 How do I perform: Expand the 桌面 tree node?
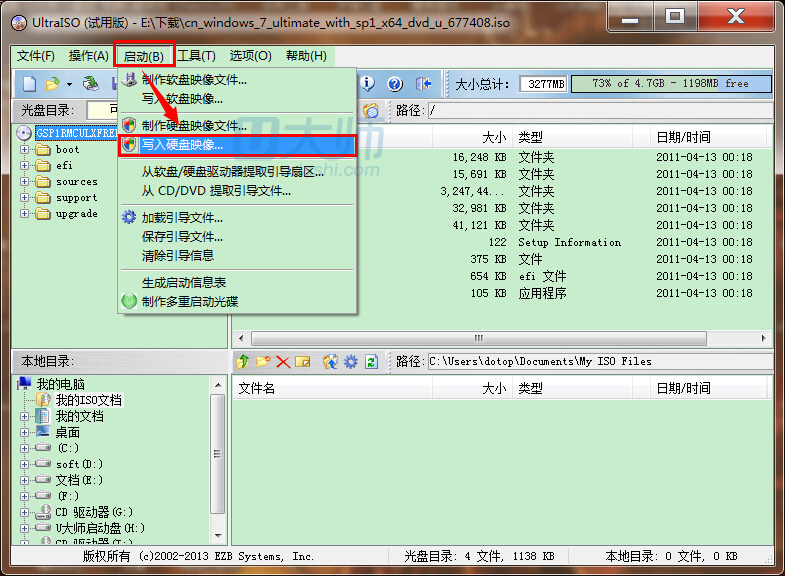[24, 432]
